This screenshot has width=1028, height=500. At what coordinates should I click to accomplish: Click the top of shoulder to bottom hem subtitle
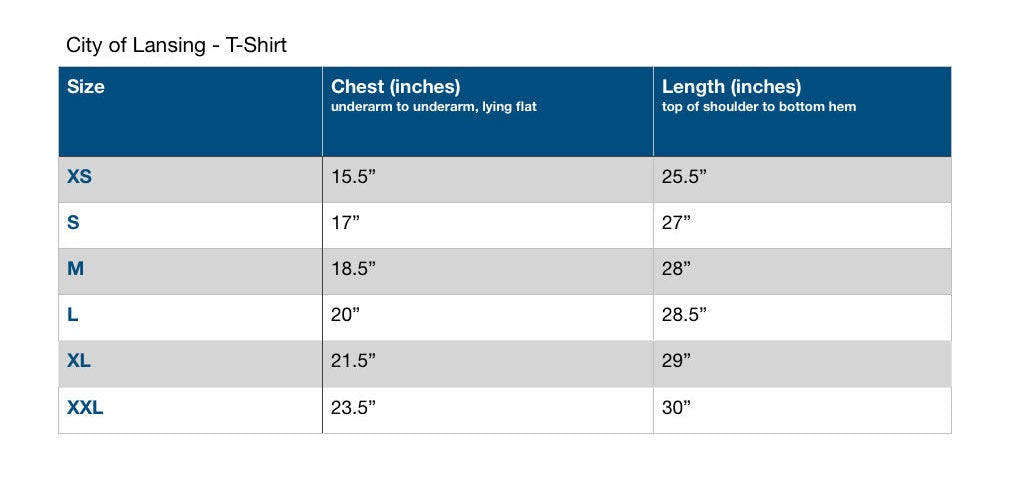pyautogui.click(x=759, y=107)
